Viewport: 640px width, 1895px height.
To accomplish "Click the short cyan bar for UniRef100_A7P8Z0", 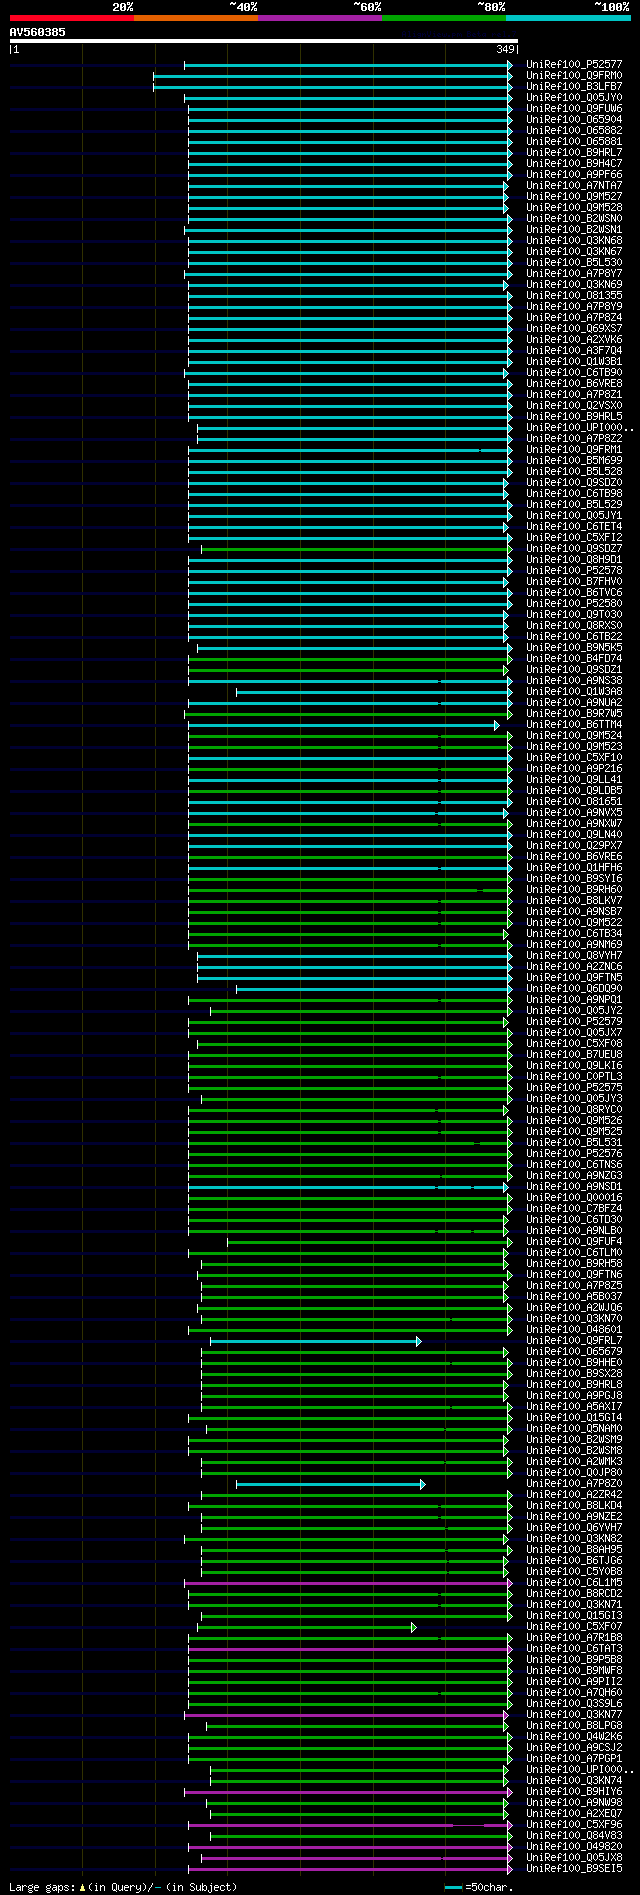I will tap(330, 1484).
